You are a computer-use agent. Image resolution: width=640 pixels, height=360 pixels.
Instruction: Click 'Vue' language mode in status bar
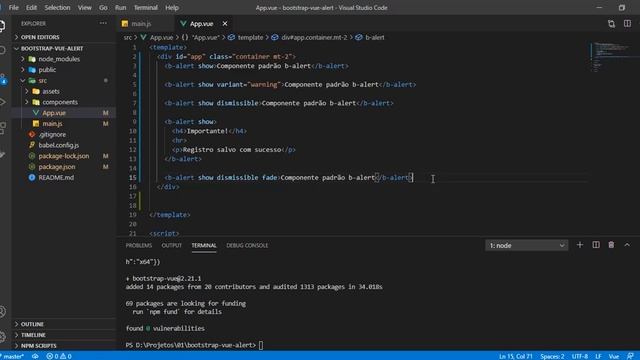[x=614, y=356]
